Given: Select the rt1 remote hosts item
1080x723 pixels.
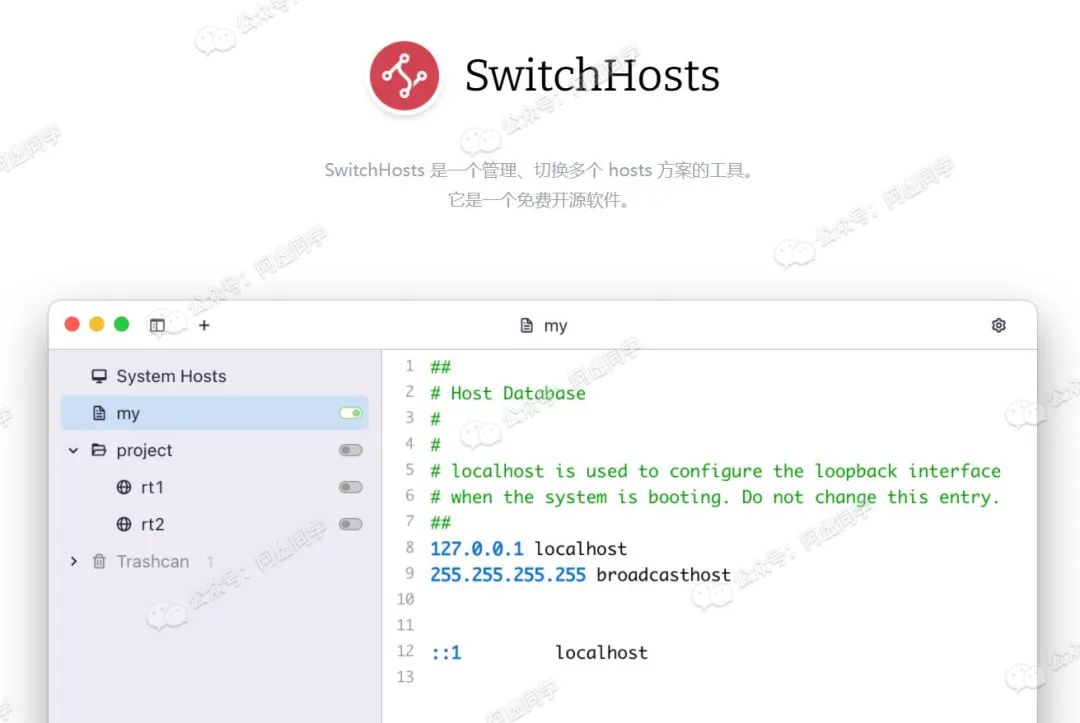Looking at the screenshot, I should click(152, 488).
